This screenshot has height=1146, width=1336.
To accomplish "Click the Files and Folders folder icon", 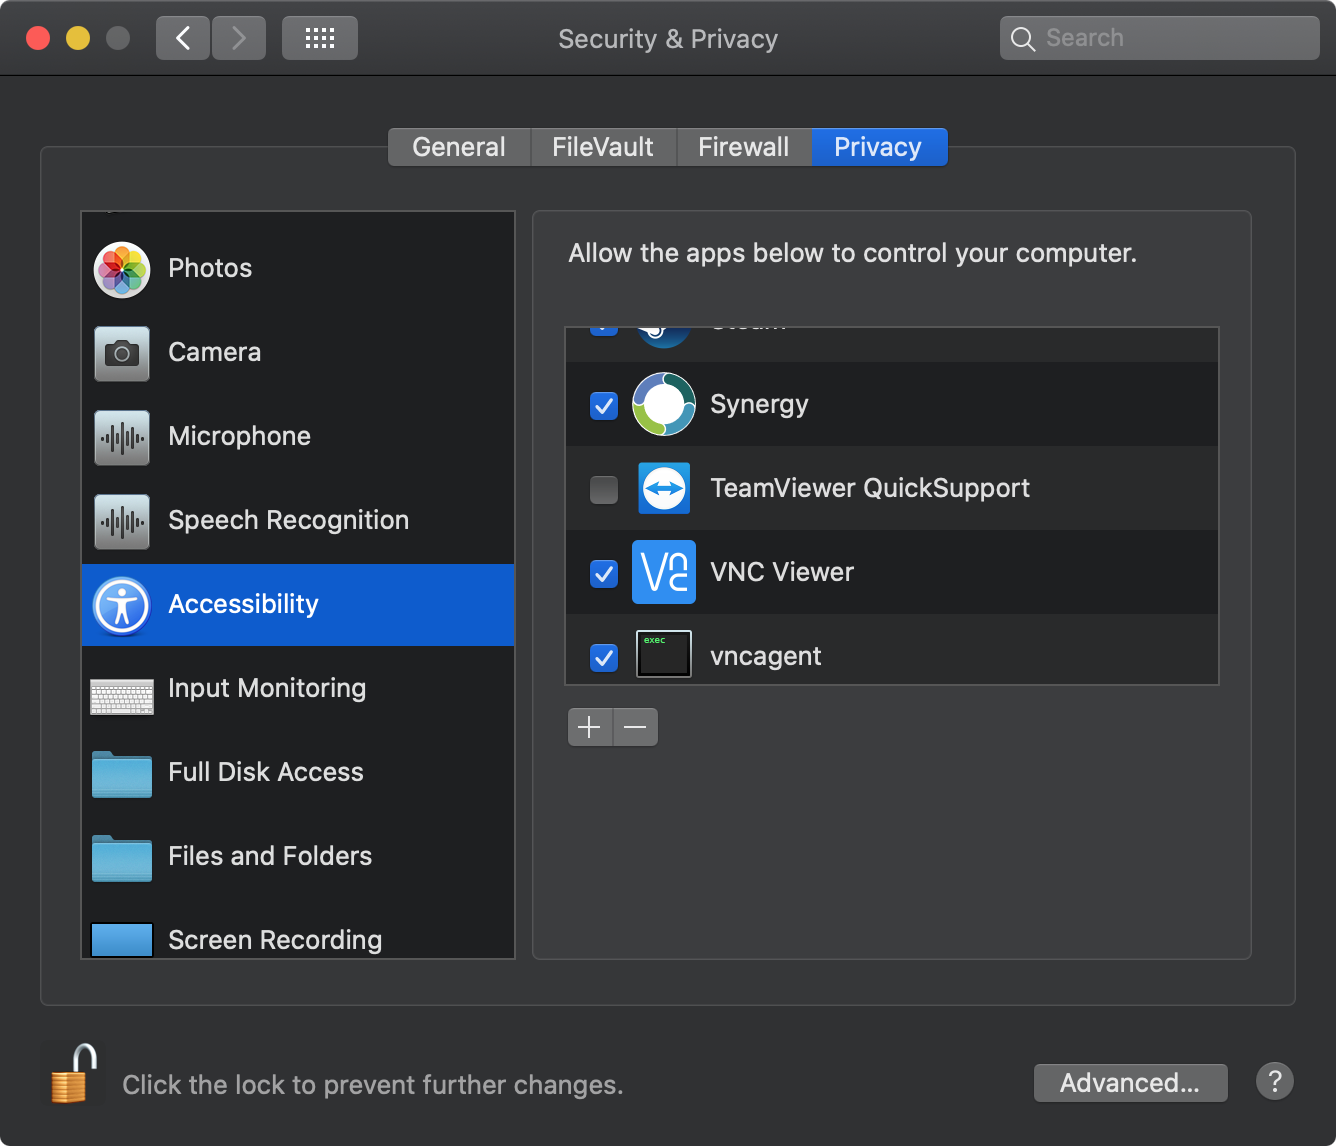I will 122,858.
